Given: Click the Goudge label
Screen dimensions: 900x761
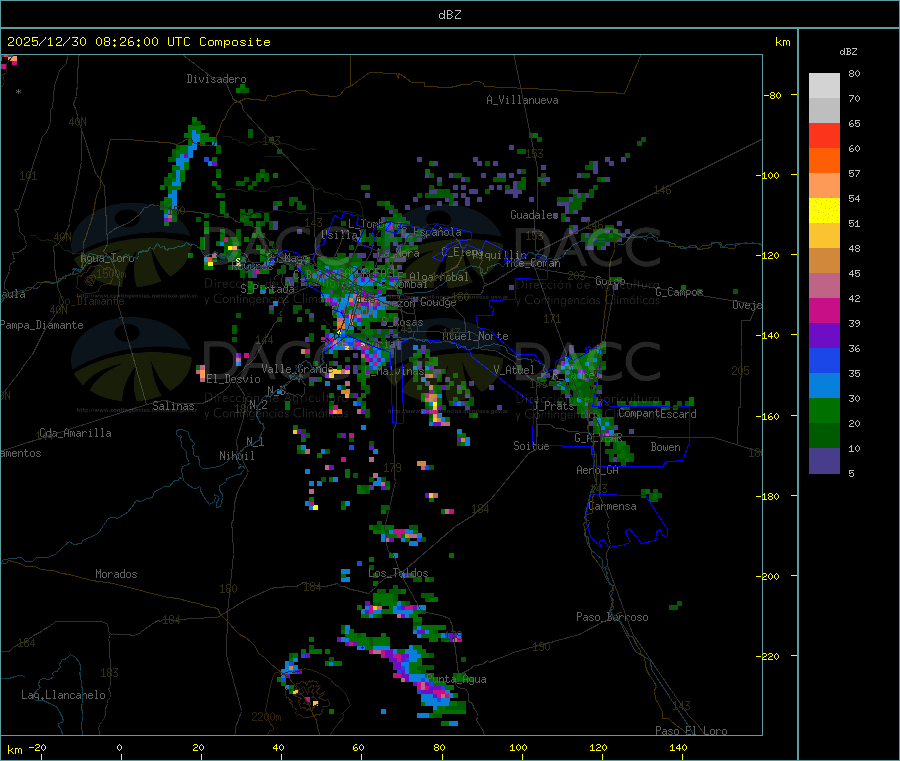Looking at the screenshot, I should coord(438,302).
